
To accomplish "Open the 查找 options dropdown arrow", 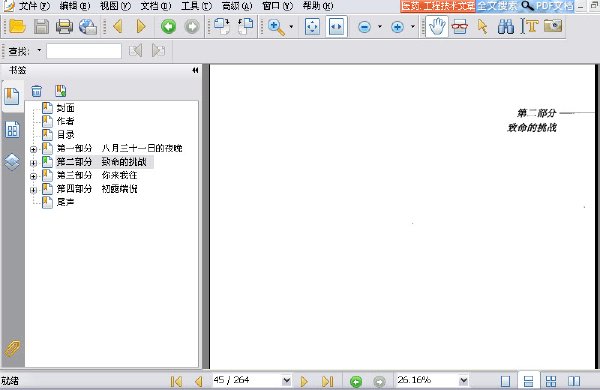I will 39,50.
